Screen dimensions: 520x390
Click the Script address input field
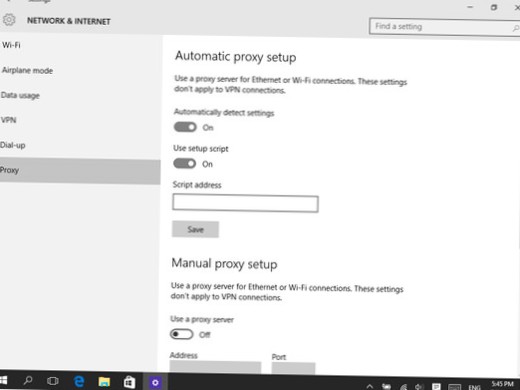coord(245,203)
